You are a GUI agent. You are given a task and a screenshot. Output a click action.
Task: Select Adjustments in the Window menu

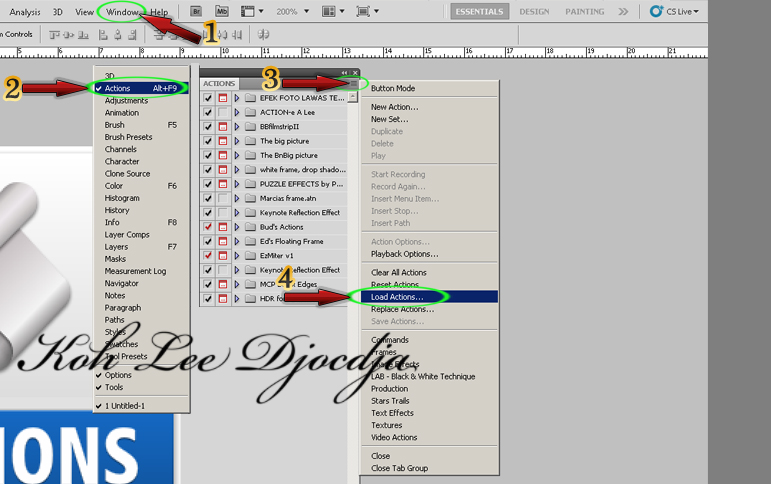click(126, 100)
